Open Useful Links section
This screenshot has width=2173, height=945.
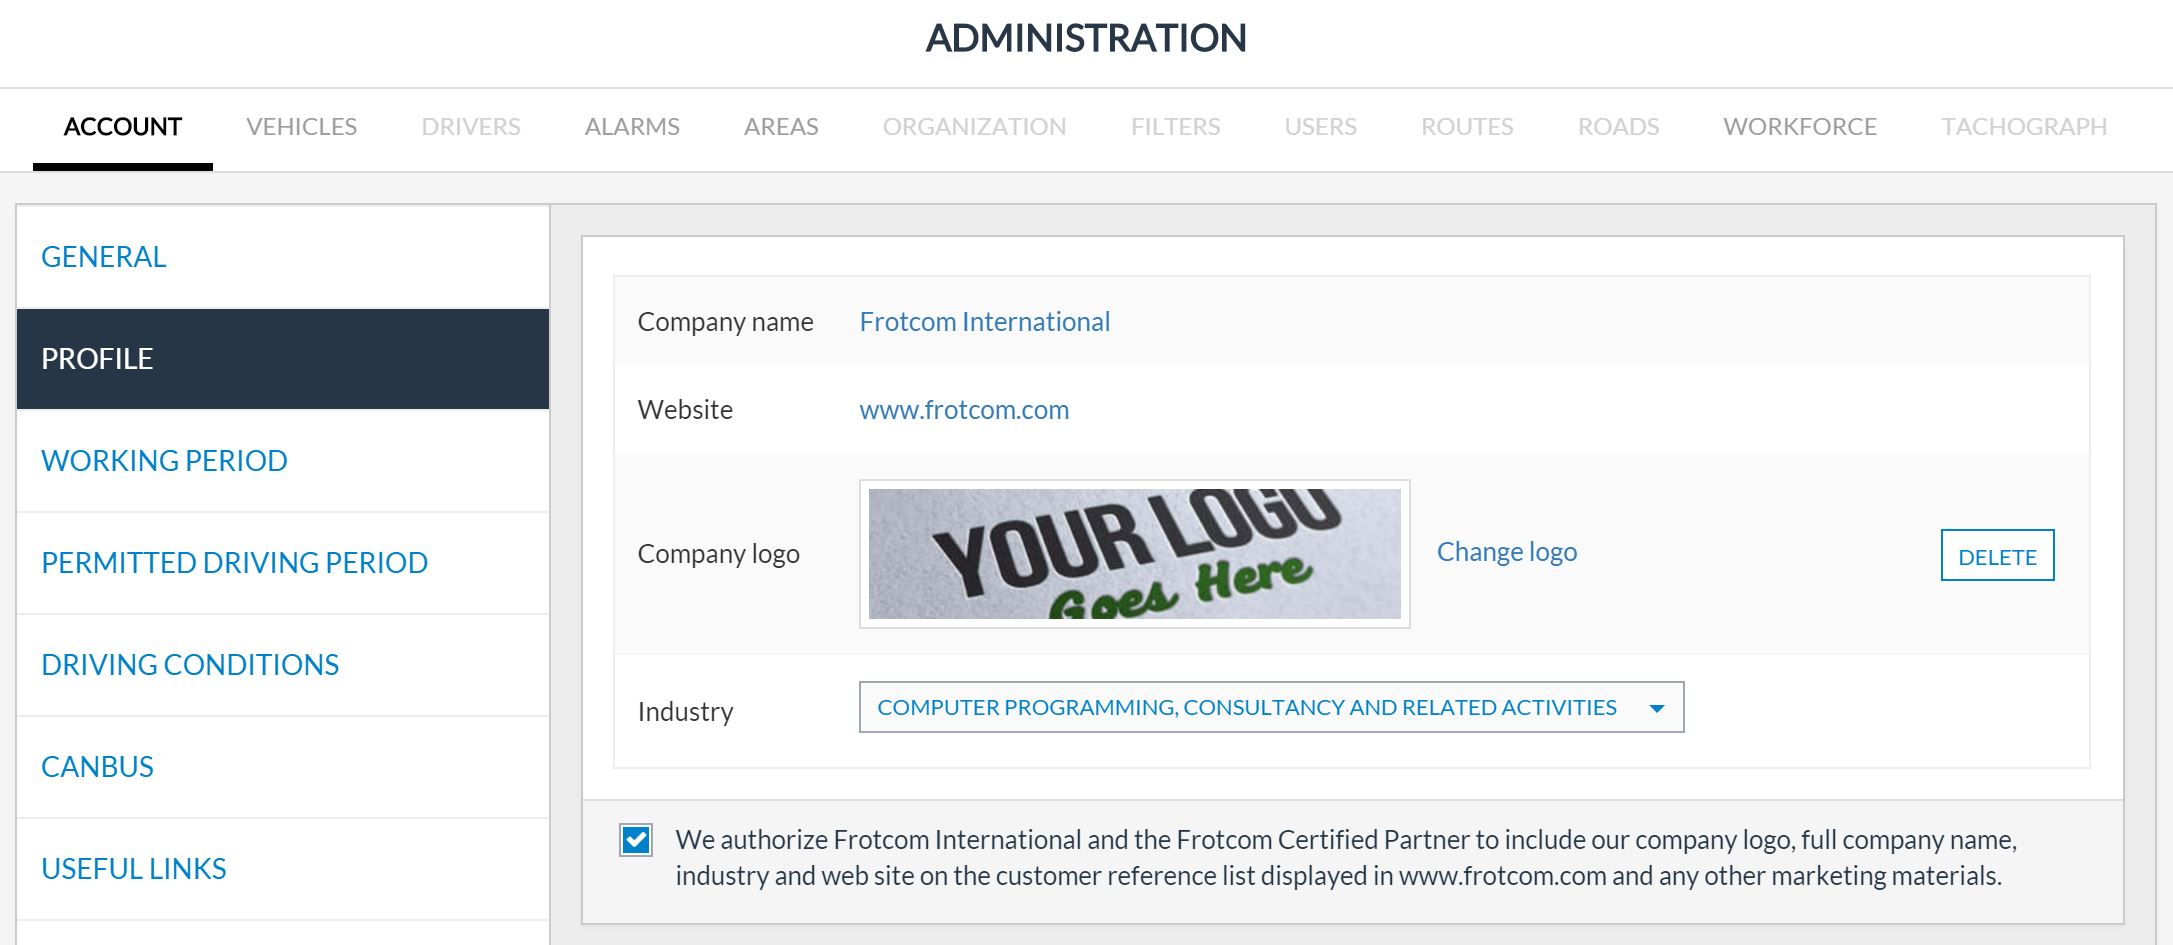tap(134, 869)
